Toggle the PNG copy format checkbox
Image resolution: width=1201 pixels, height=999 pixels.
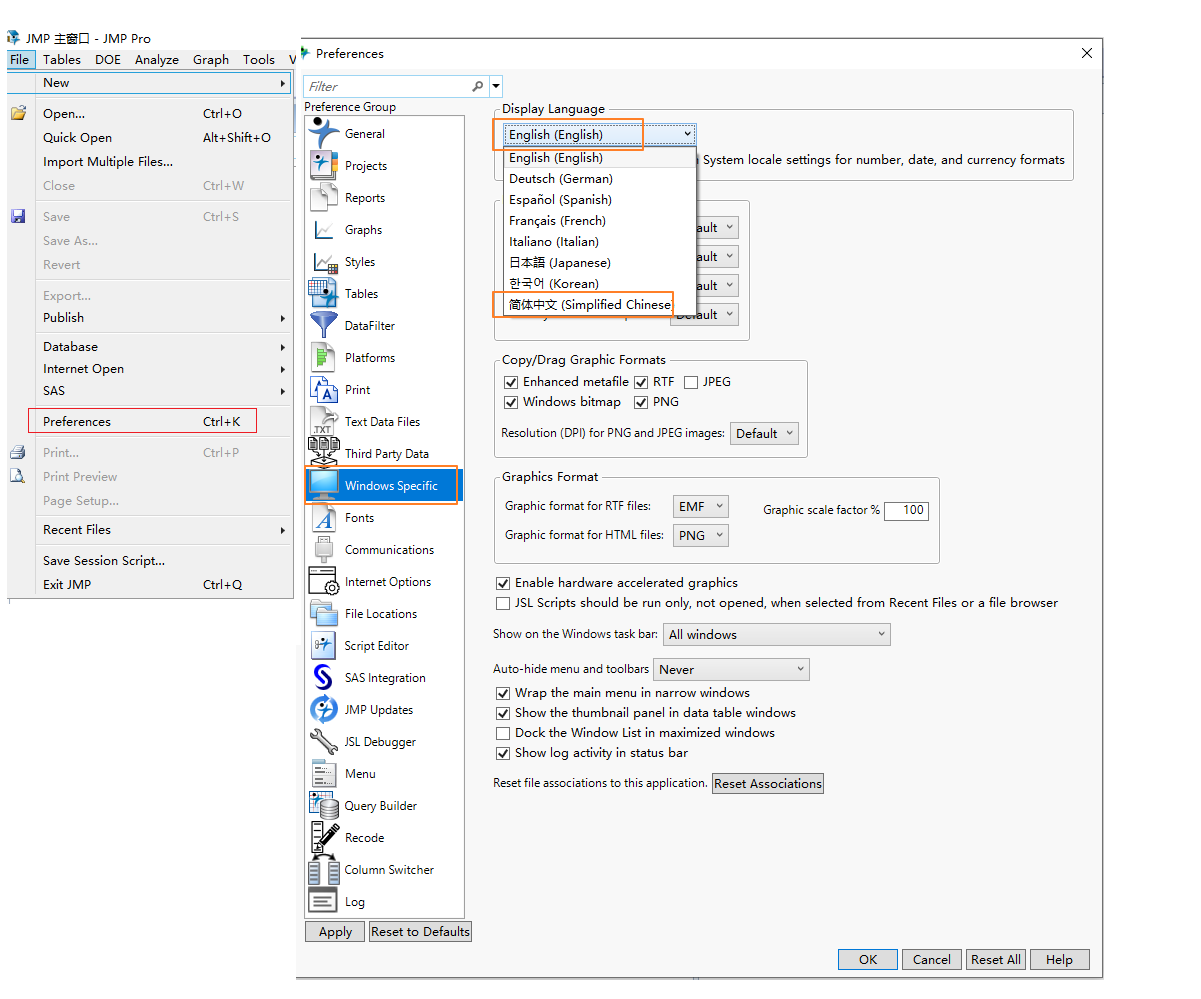642,402
